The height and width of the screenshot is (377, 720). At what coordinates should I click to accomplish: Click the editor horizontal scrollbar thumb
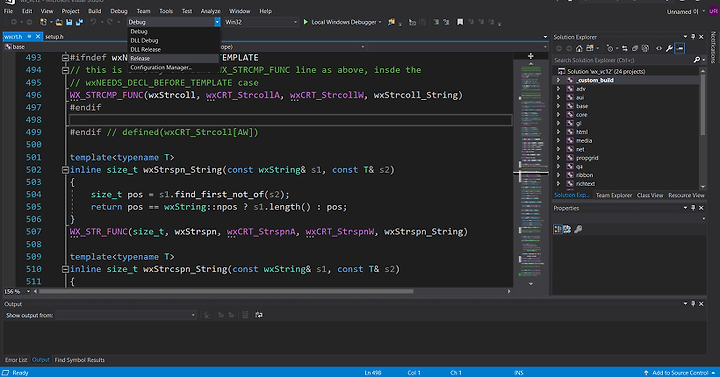click(x=226, y=291)
